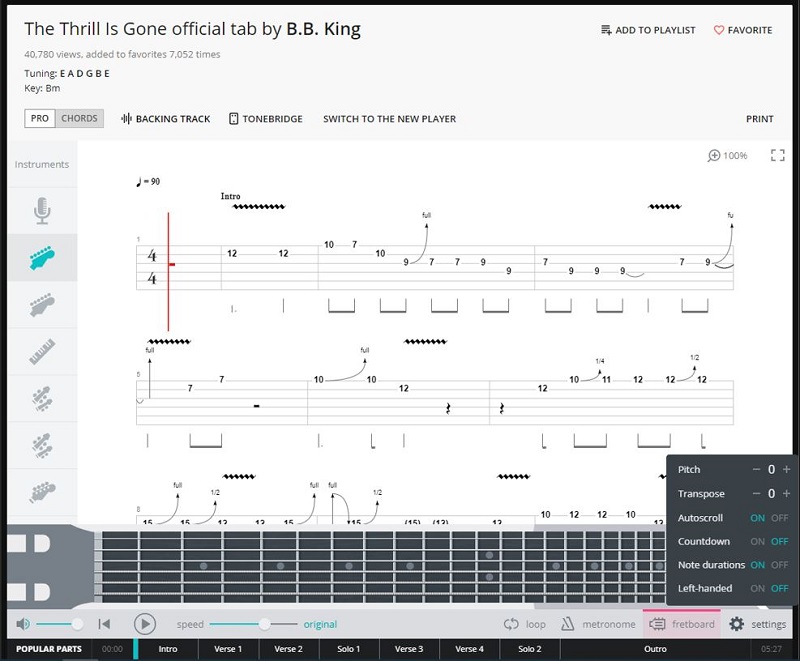Jump to the Verse 1 part
Image resolution: width=800 pixels, height=661 pixels.
(x=228, y=649)
